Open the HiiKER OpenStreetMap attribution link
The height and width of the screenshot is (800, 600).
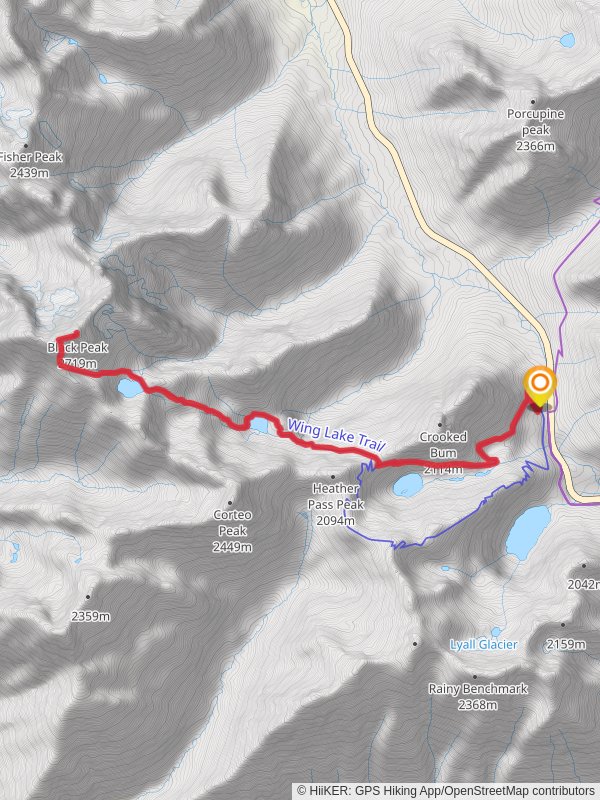point(446,791)
